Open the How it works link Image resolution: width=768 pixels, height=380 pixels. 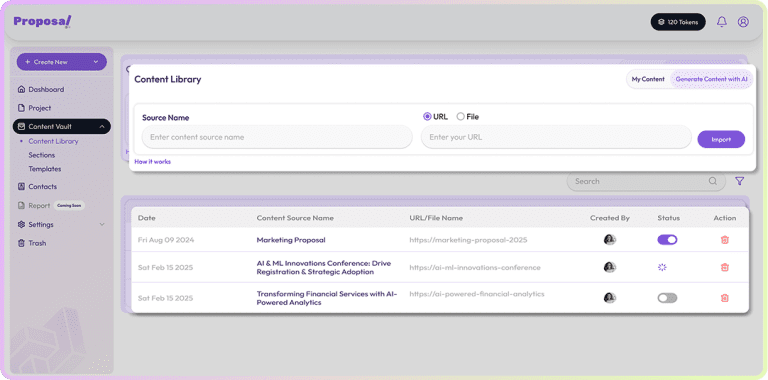(x=153, y=162)
